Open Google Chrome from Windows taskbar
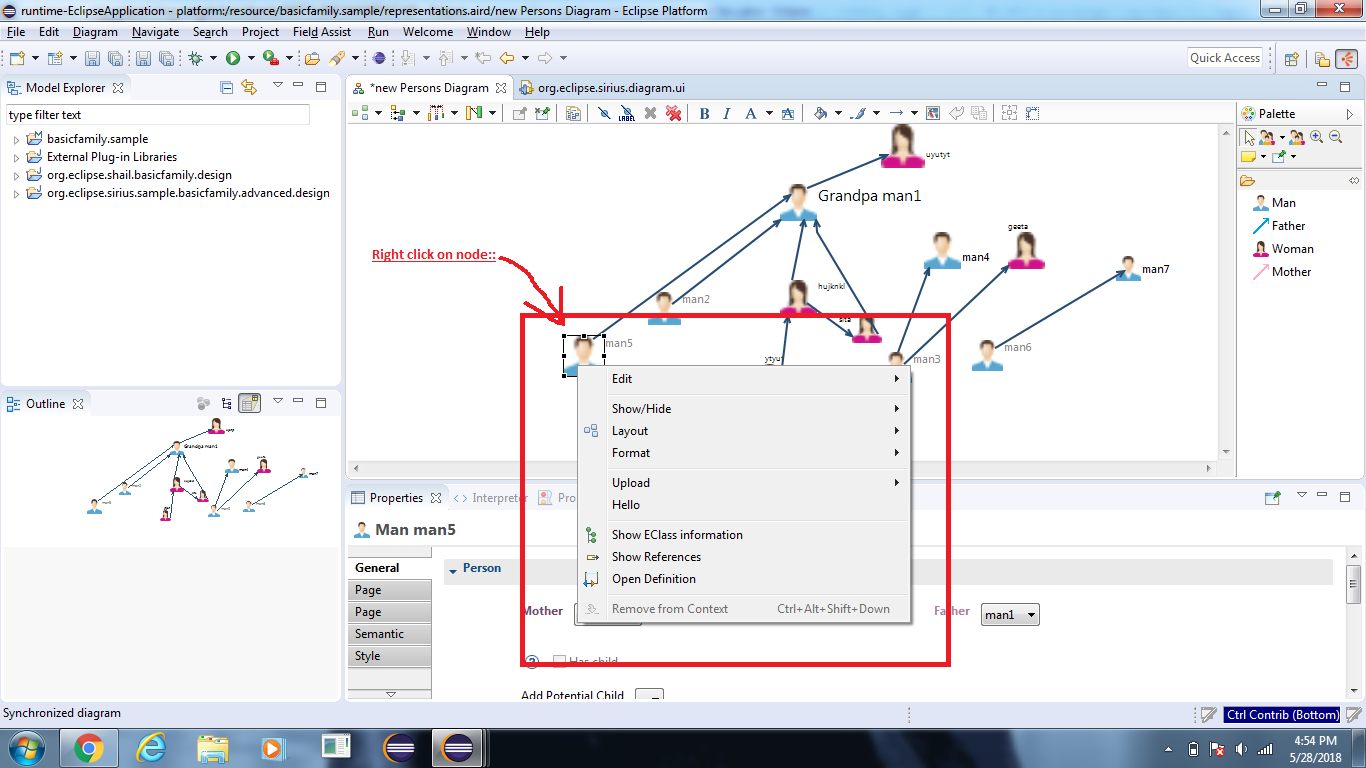 (88, 747)
